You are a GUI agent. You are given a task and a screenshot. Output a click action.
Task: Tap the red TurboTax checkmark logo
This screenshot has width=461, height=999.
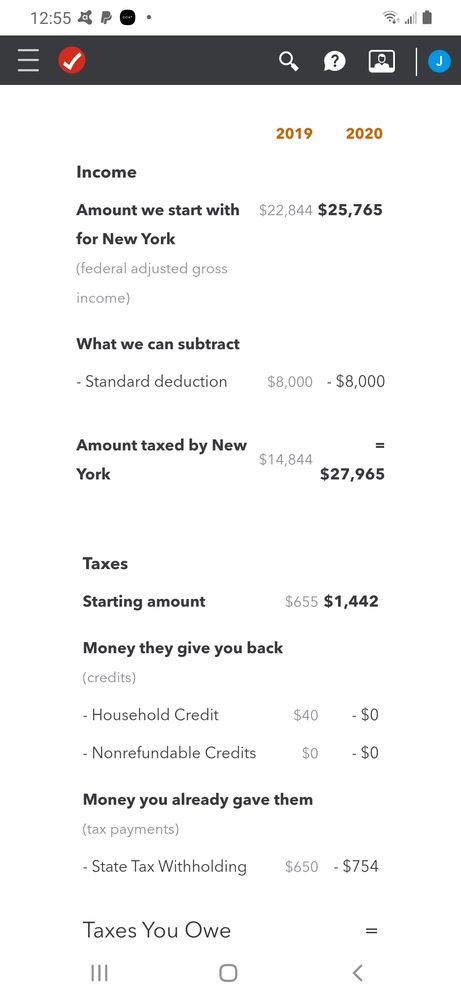pos(72,61)
